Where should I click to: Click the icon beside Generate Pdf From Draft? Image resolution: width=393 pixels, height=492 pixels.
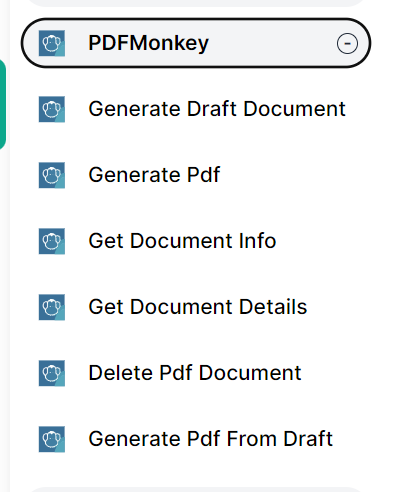[x=52, y=439]
